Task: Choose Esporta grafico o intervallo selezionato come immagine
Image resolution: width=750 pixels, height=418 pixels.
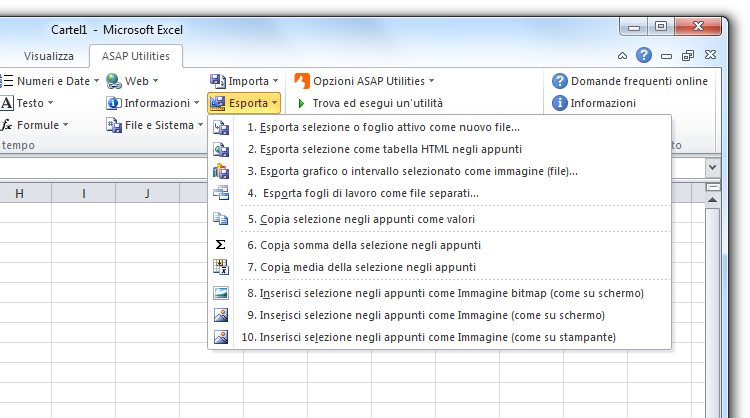Action: tap(440, 171)
